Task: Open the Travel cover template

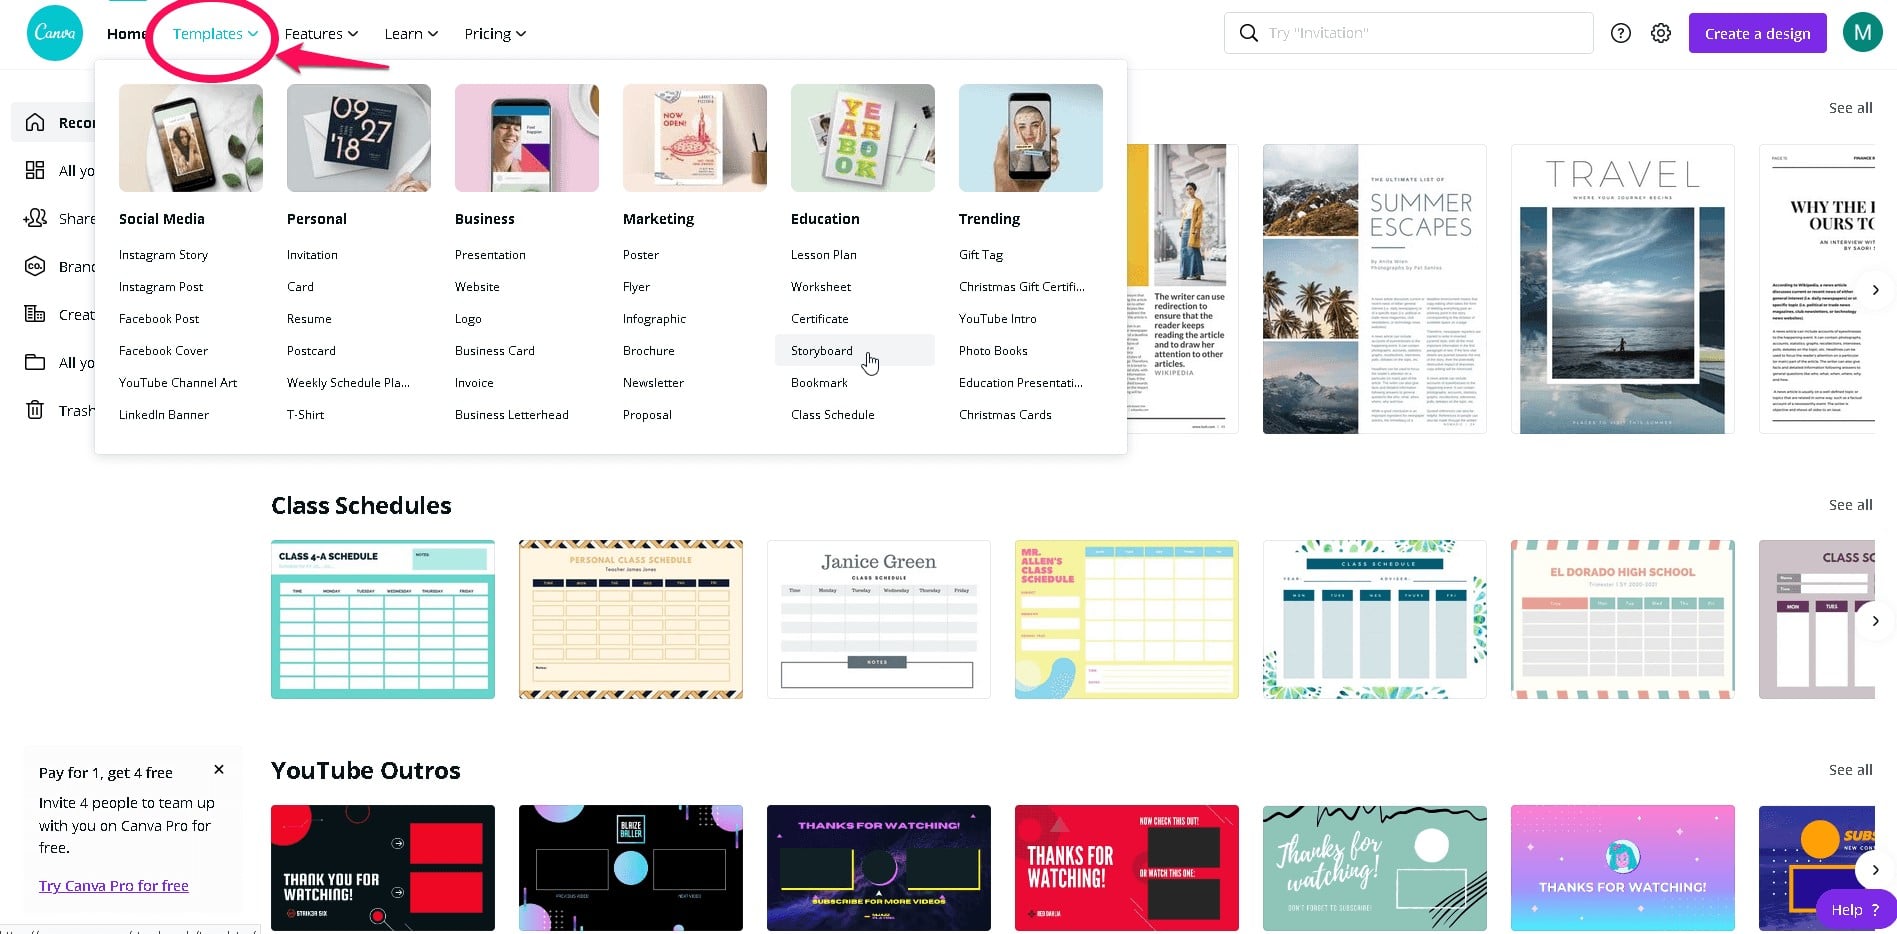Action: pos(1623,289)
